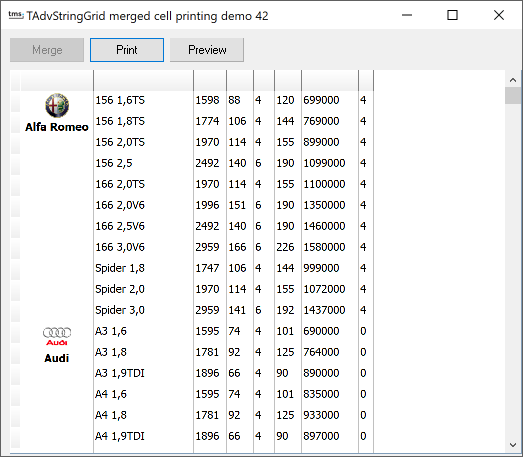Select cell 'A3 1,8'
This screenshot has width=523, height=457.
[111, 352]
